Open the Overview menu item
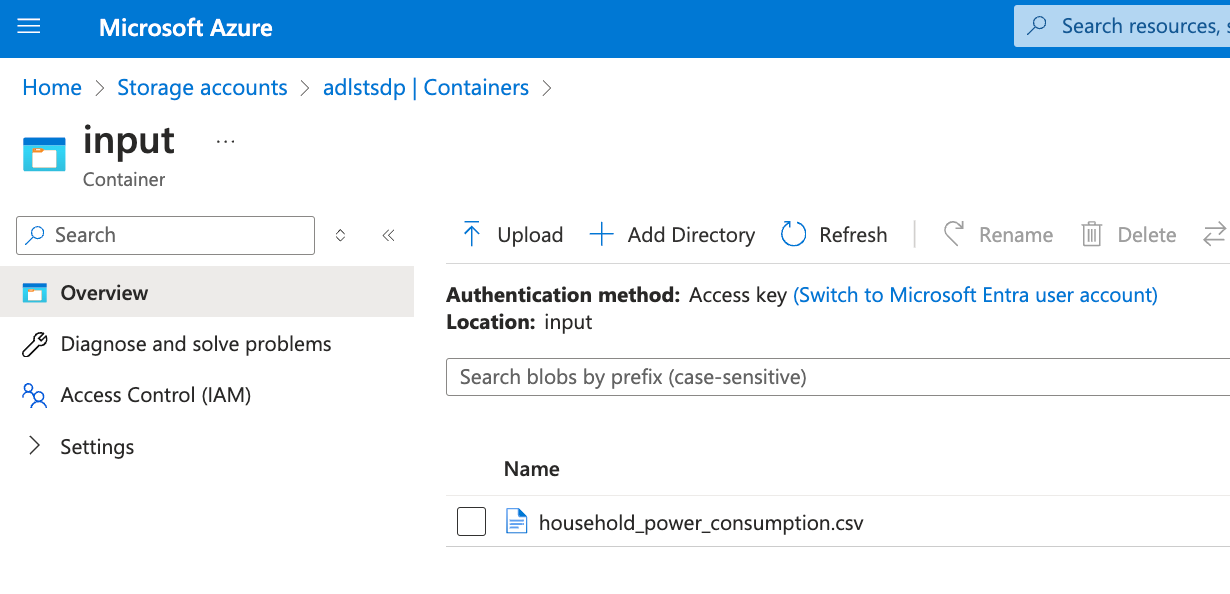Screen dimensions: 1230x594 pyautogui.click(x=104, y=293)
